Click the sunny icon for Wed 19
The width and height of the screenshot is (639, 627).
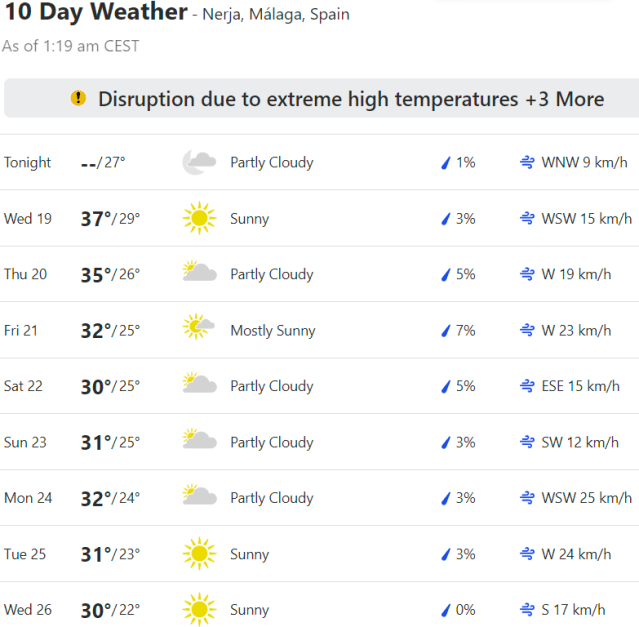pyautogui.click(x=199, y=218)
